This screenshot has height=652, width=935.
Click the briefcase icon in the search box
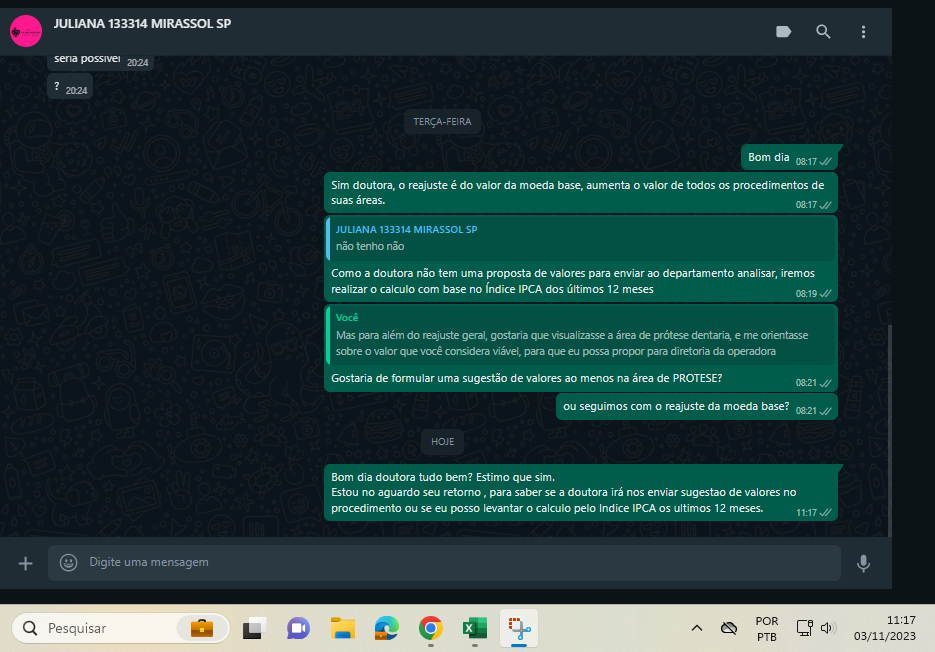202,628
